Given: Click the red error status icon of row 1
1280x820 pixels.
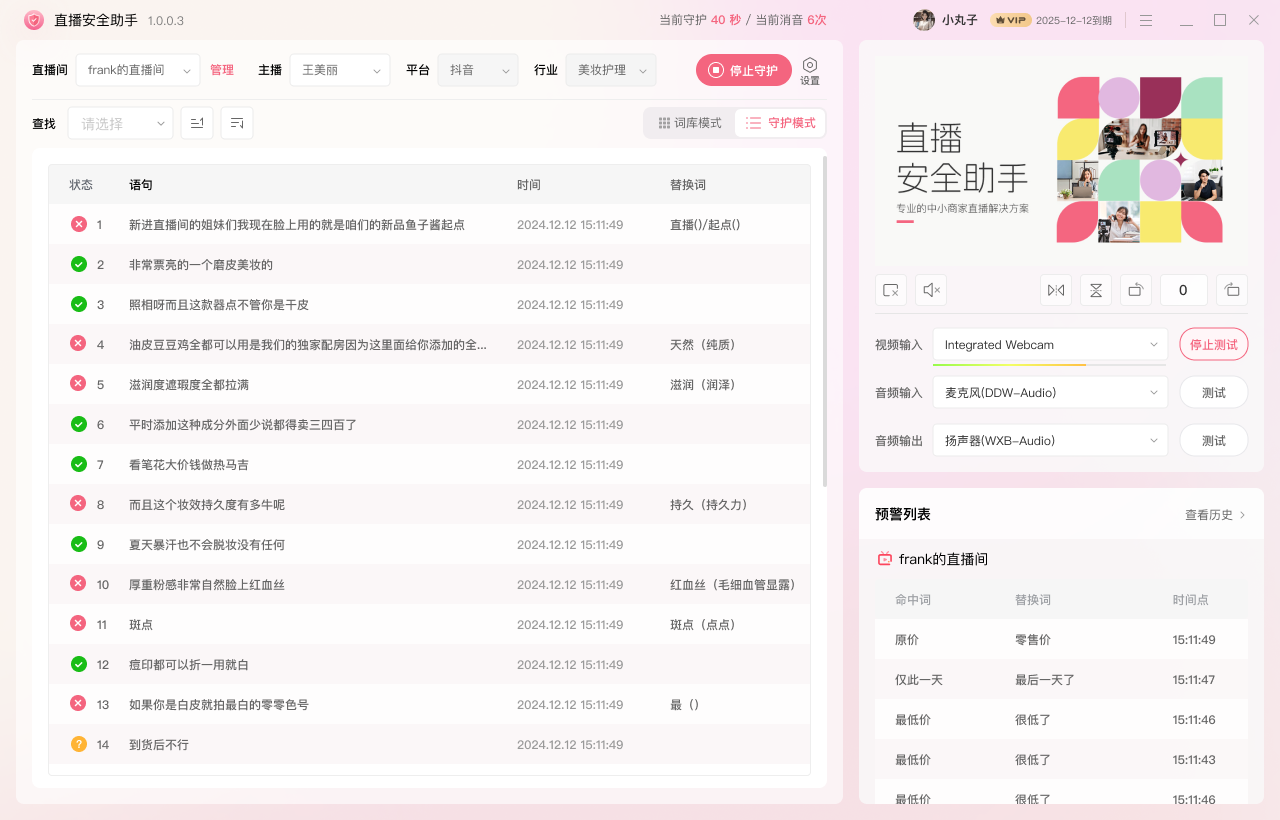Looking at the screenshot, I should [79, 224].
